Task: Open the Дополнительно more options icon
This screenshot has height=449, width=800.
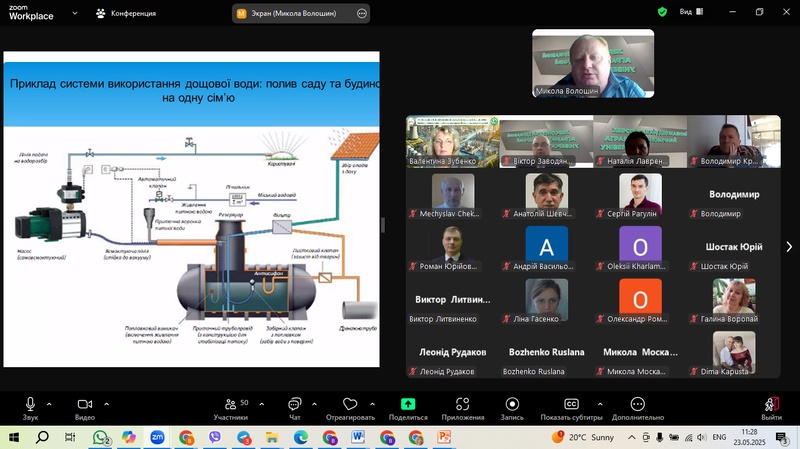Action: (638, 404)
